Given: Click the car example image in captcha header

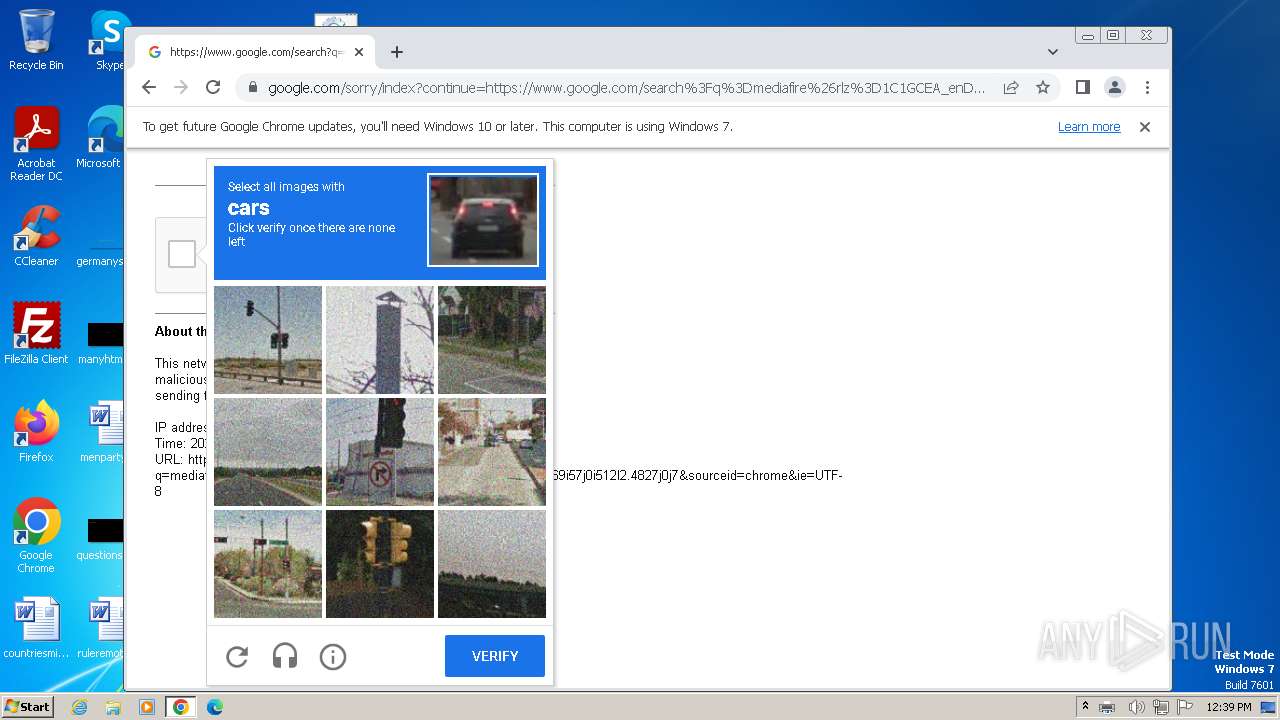Looking at the screenshot, I should point(483,220).
